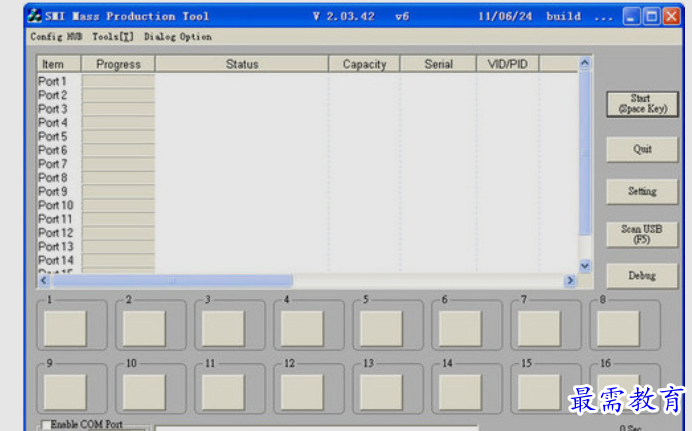Image resolution: width=692 pixels, height=431 pixels.
Task: Select the Port 4 row
Action: [x=308, y=123]
